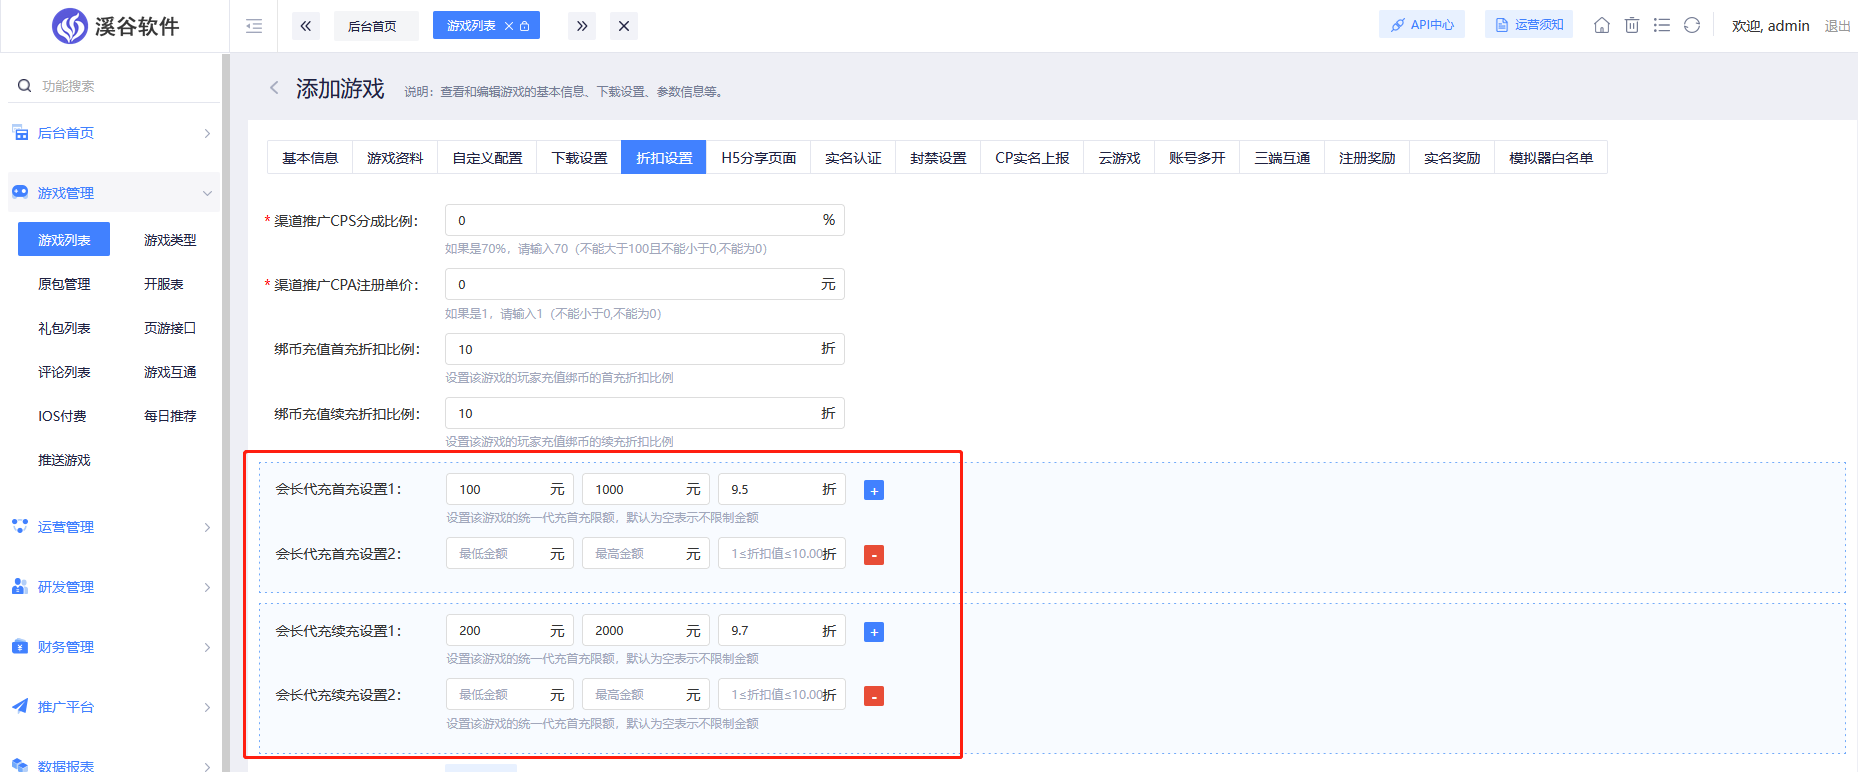This screenshot has height=772, width=1858.
Task: Click the lock icon on 游戏列表 tab
Action: pos(524,26)
